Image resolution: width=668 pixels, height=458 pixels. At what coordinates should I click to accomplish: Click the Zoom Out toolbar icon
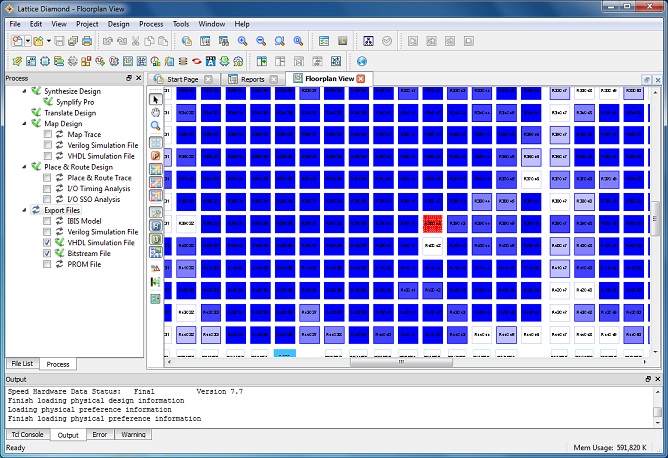pyautogui.click(x=261, y=41)
